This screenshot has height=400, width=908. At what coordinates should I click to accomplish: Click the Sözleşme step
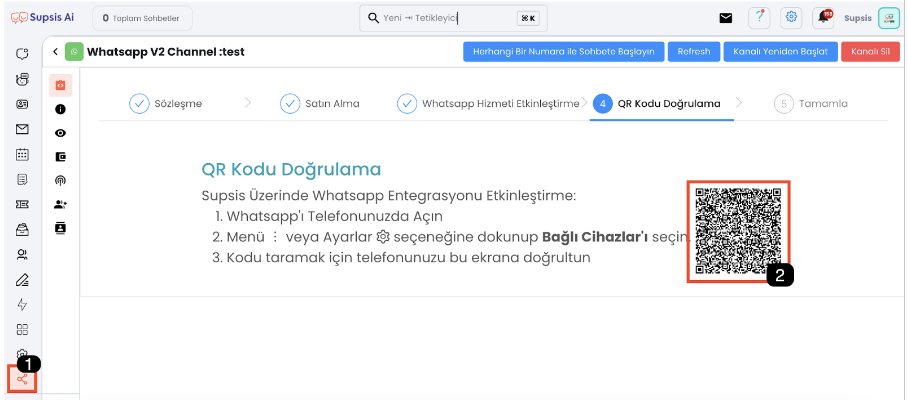click(x=166, y=104)
